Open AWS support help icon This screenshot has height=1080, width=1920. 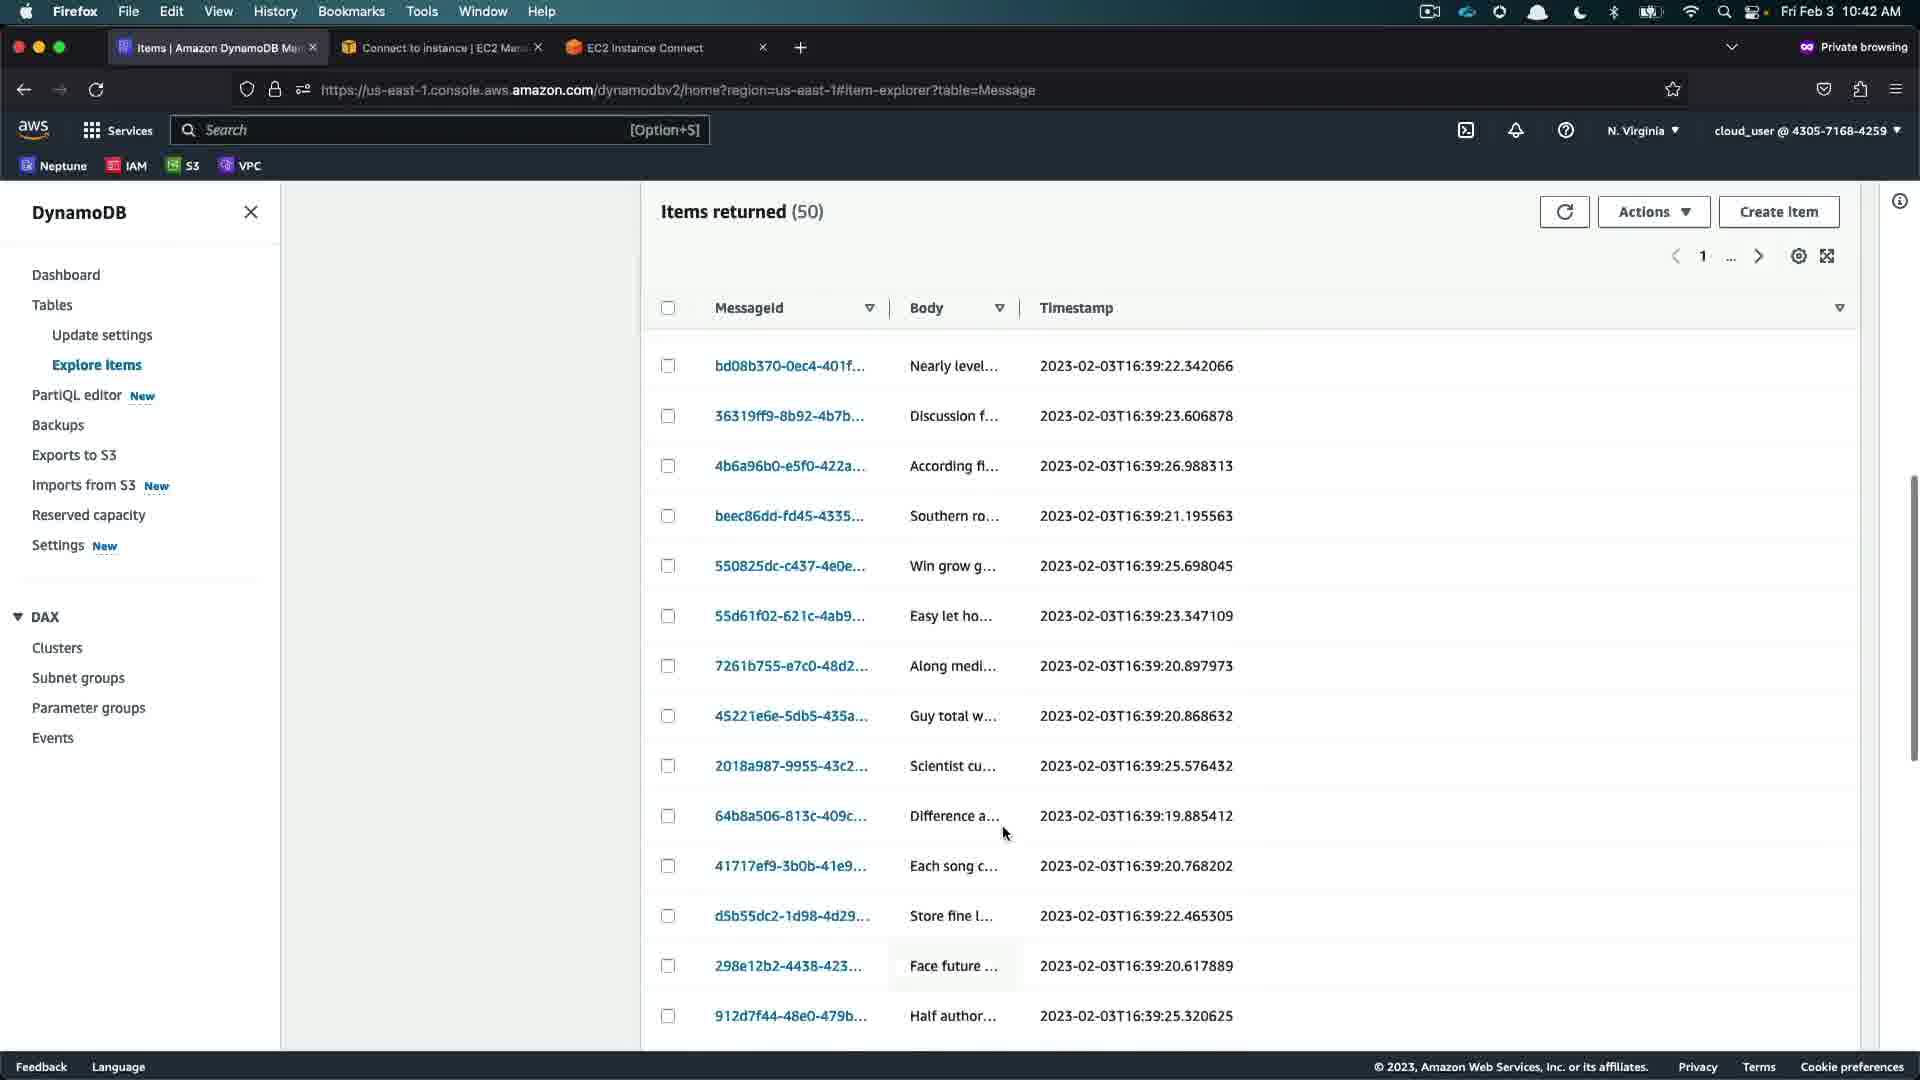(x=1566, y=130)
